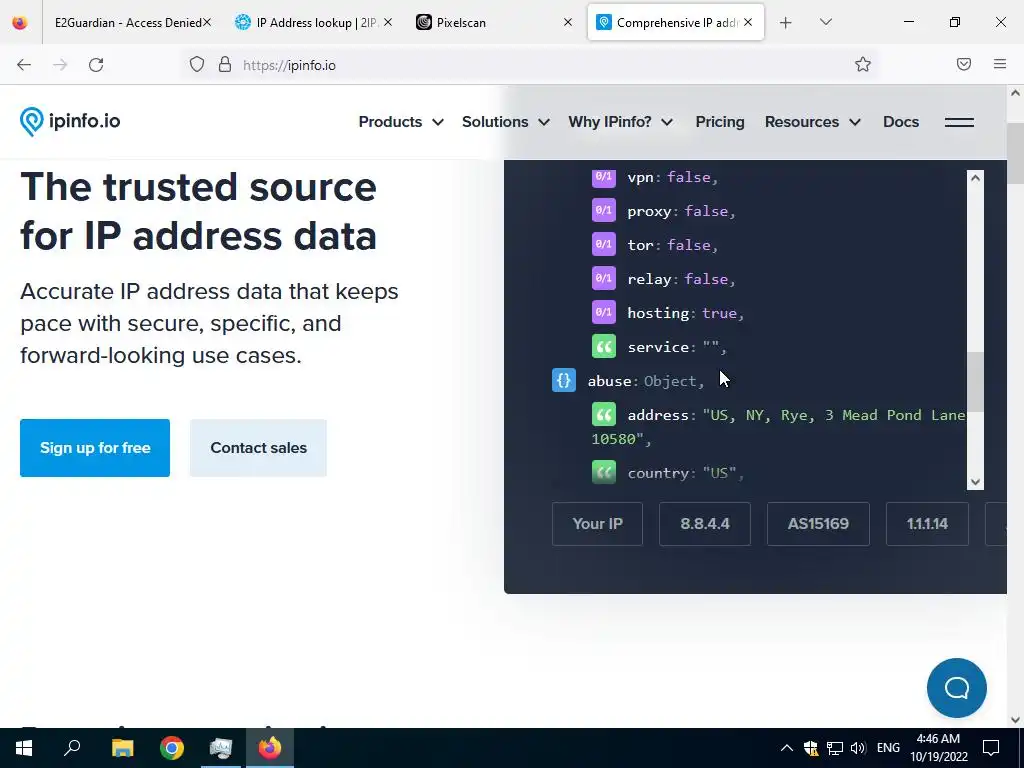Open the notification center icon
This screenshot has height=768, width=1024.
(x=991, y=748)
